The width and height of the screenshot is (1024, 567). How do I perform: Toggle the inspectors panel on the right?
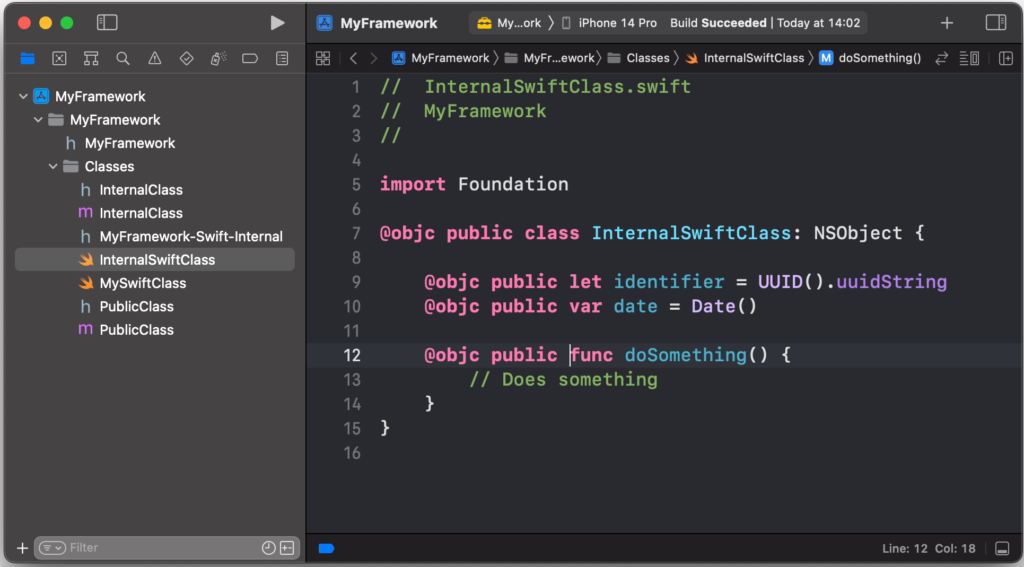[996, 23]
